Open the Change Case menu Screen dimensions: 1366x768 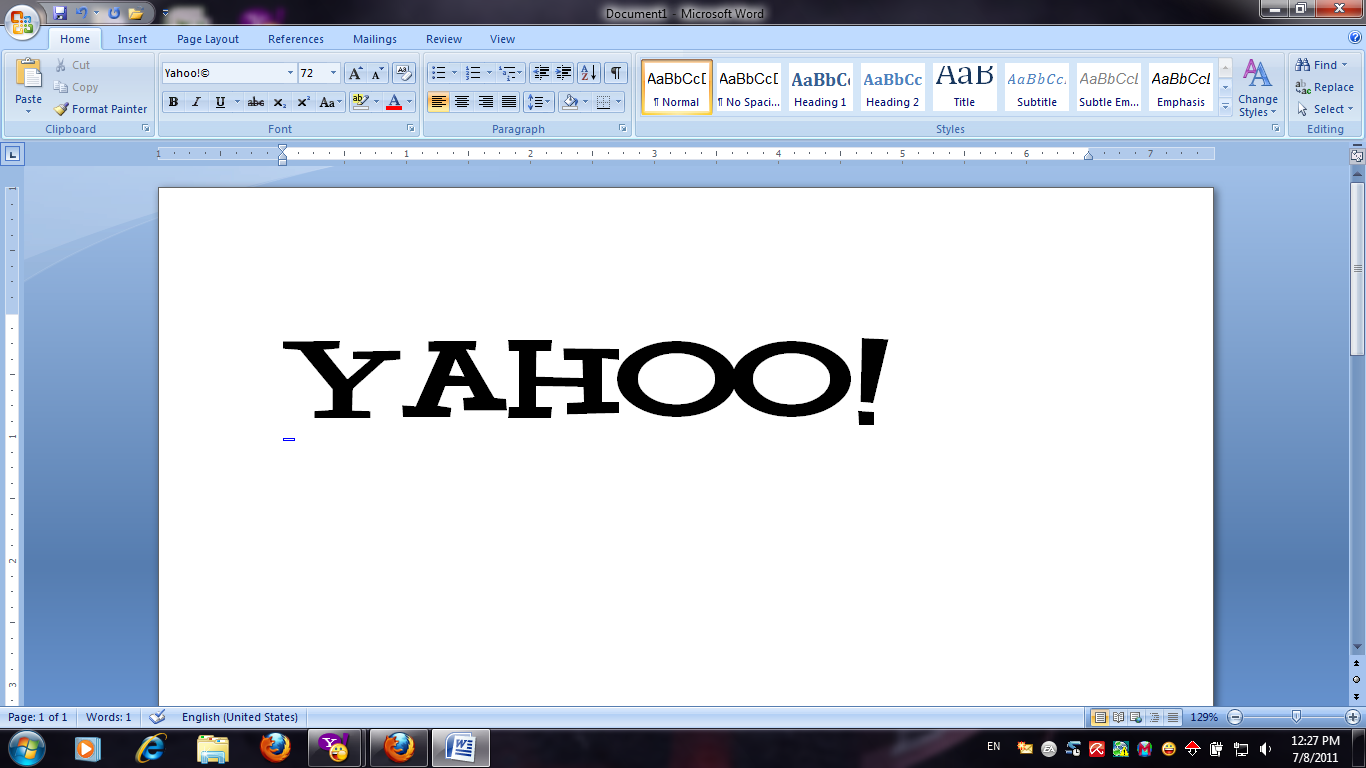(x=330, y=102)
